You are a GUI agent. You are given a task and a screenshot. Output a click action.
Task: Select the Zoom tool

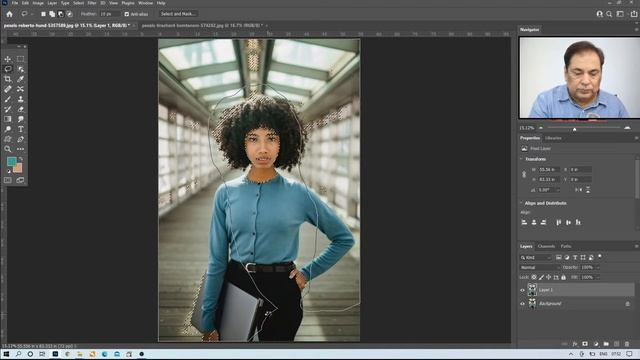pos(8,149)
